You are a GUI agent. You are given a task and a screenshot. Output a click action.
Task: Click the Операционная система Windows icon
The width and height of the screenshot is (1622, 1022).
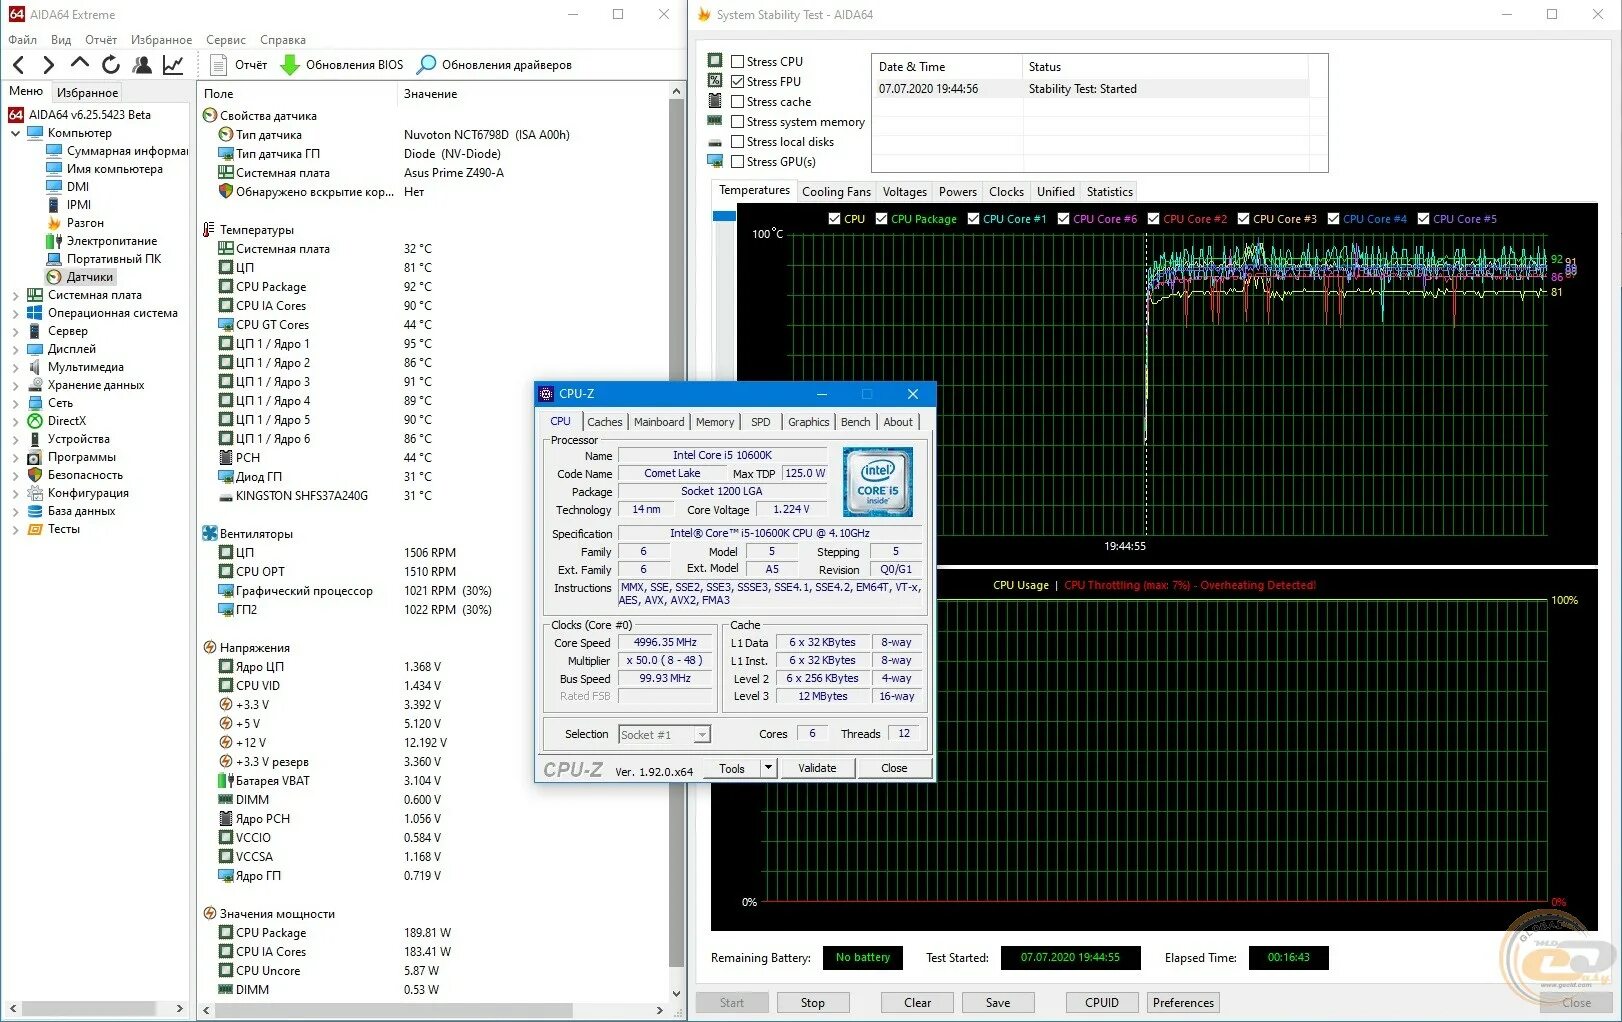pyautogui.click(x=35, y=313)
